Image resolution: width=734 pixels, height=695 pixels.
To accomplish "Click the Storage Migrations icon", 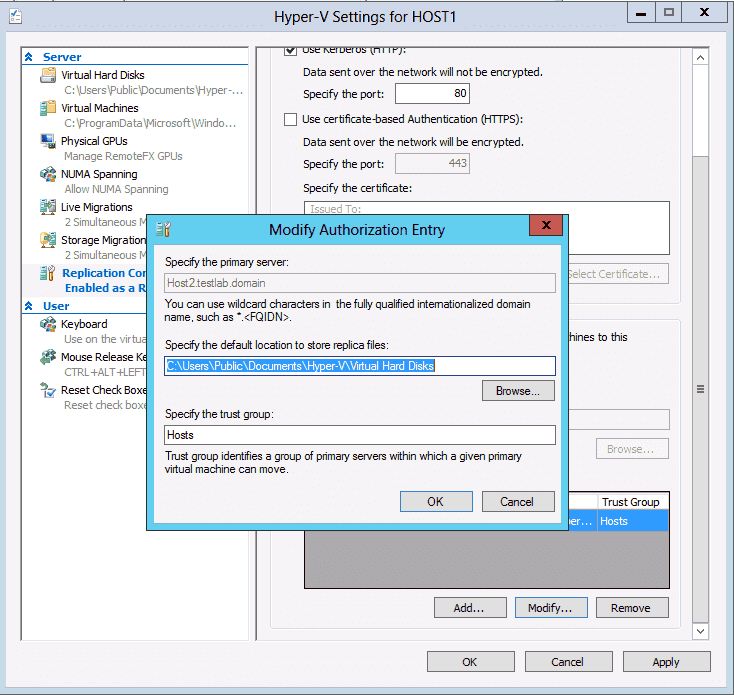I will [48, 240].
